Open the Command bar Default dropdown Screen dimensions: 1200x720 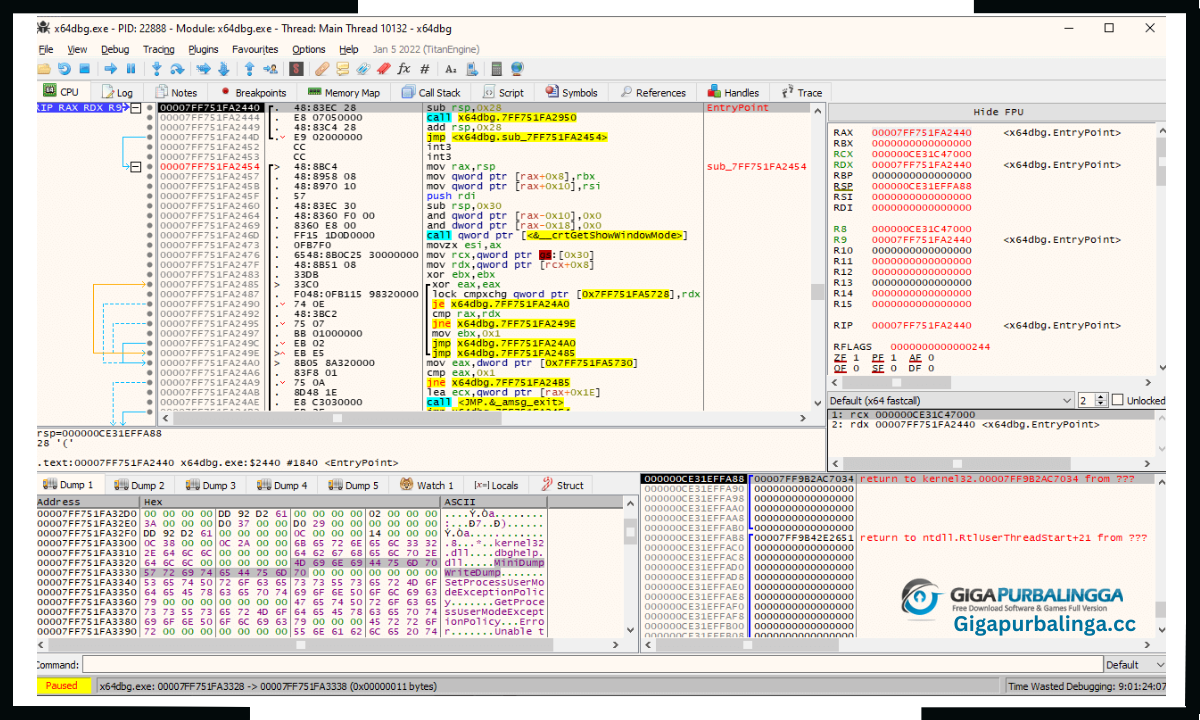pos(1135,664)
